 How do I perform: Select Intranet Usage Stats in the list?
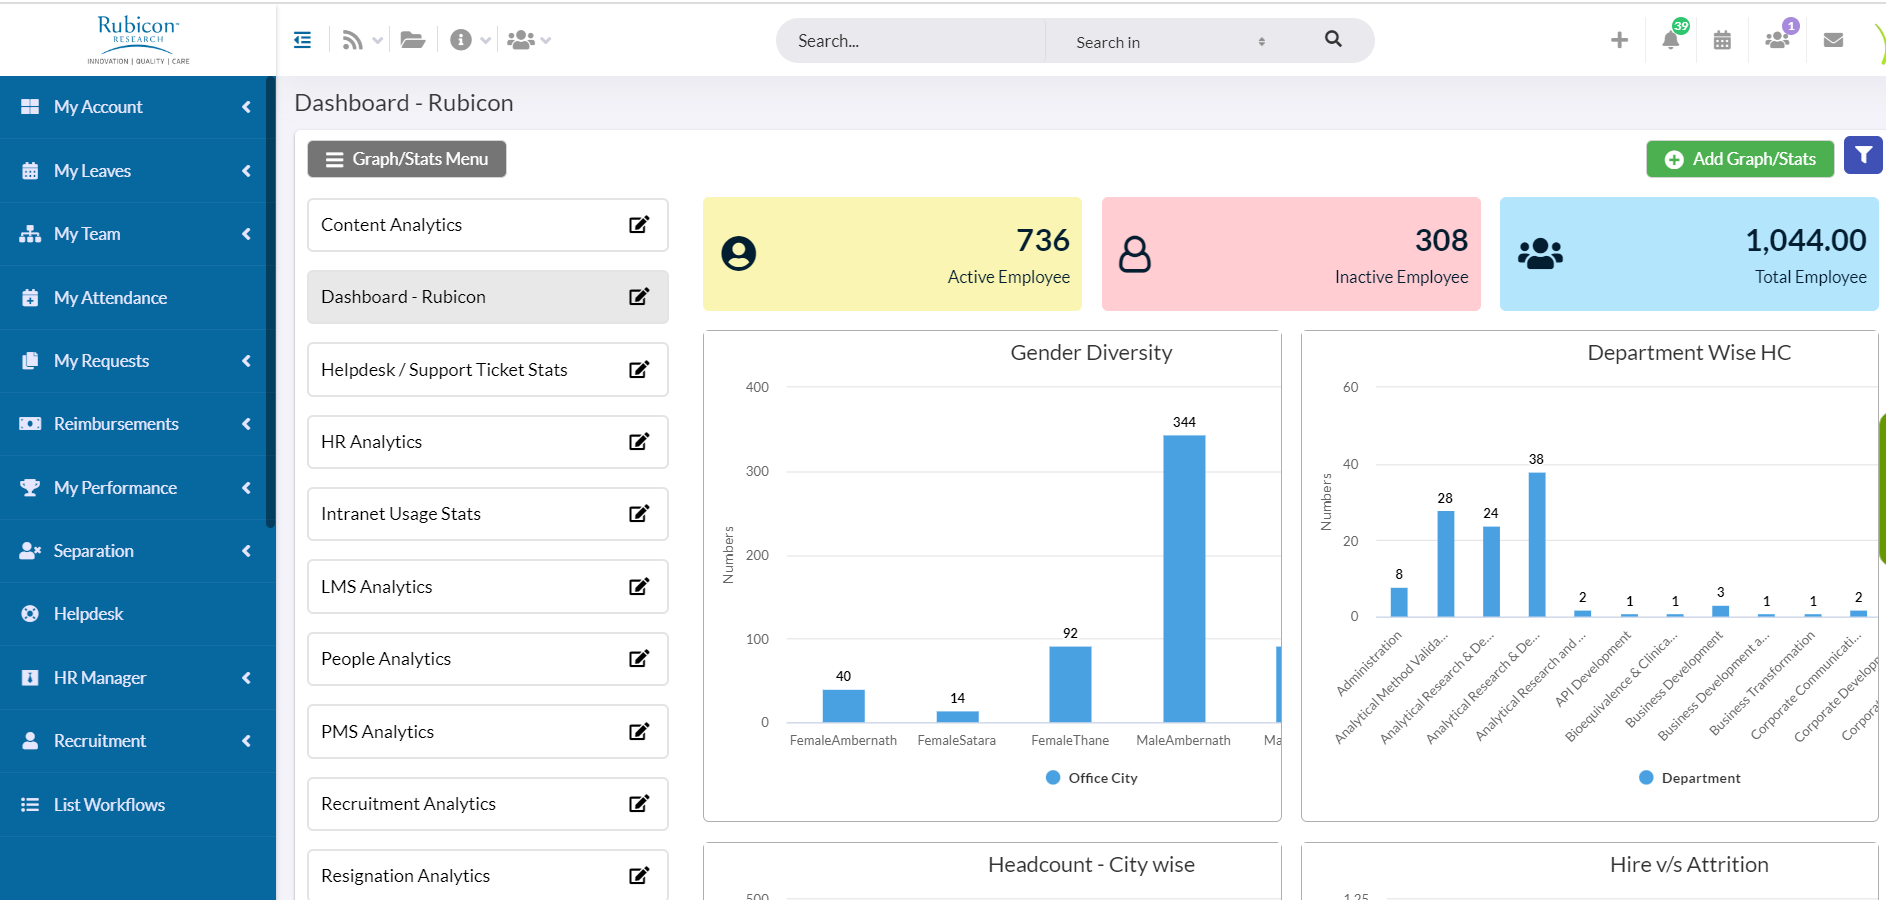(487, 514)
